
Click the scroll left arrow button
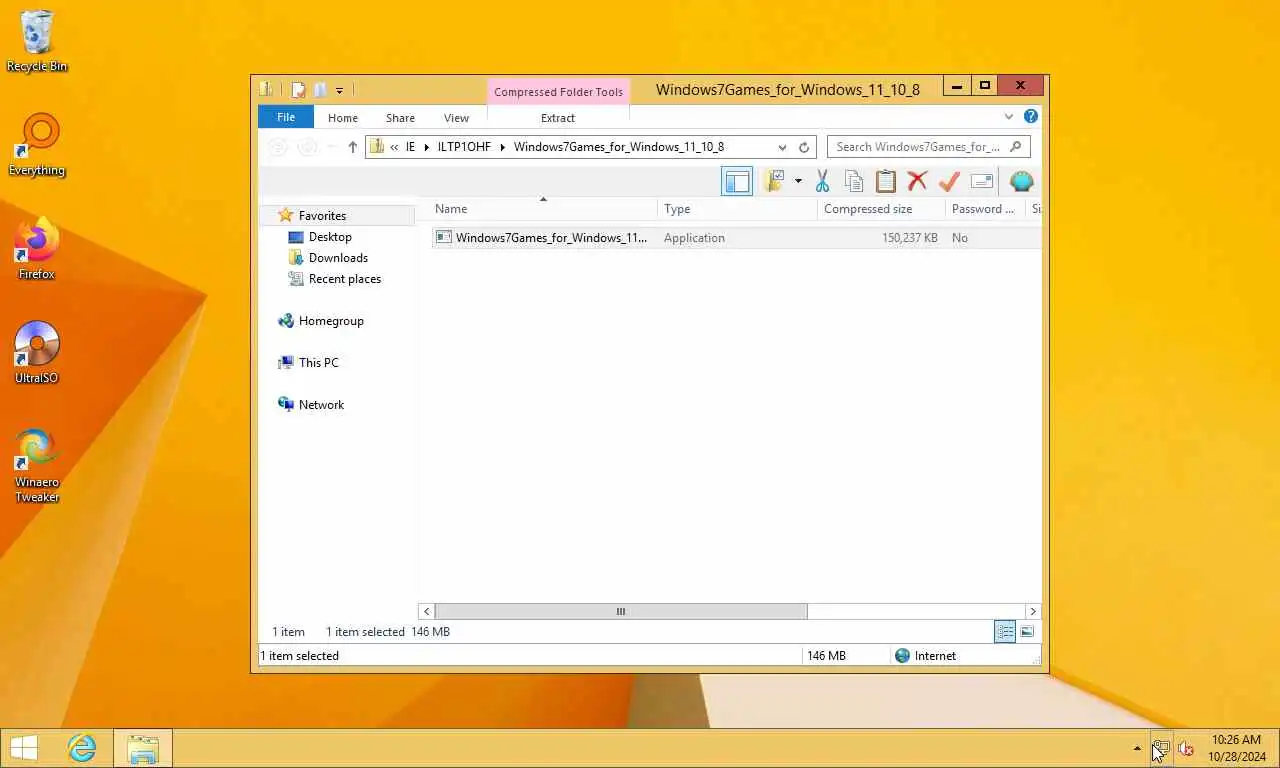tap(427, 611)
